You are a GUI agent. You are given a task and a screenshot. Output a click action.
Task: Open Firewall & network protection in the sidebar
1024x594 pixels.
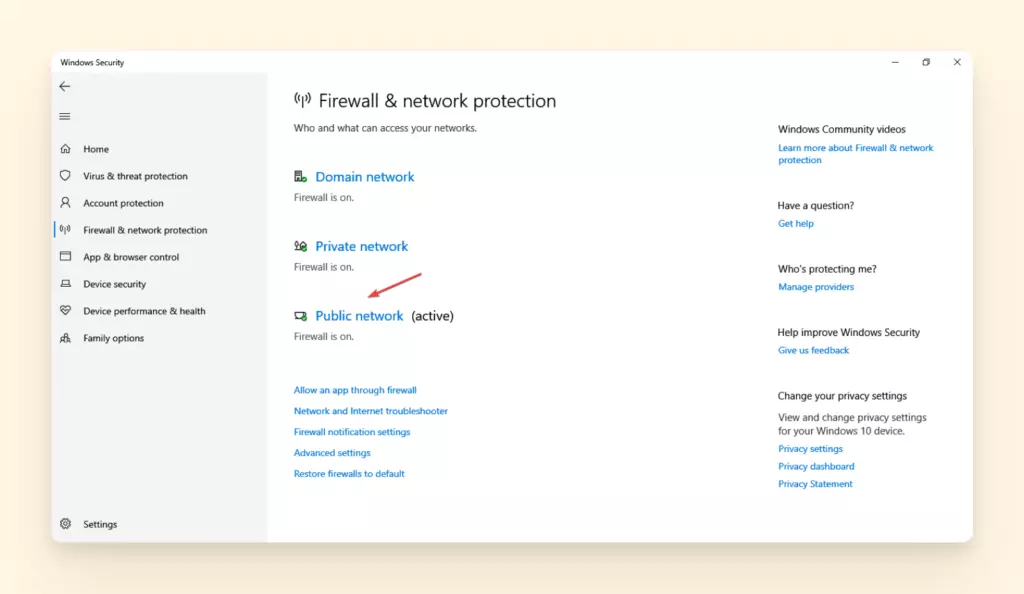145,230
